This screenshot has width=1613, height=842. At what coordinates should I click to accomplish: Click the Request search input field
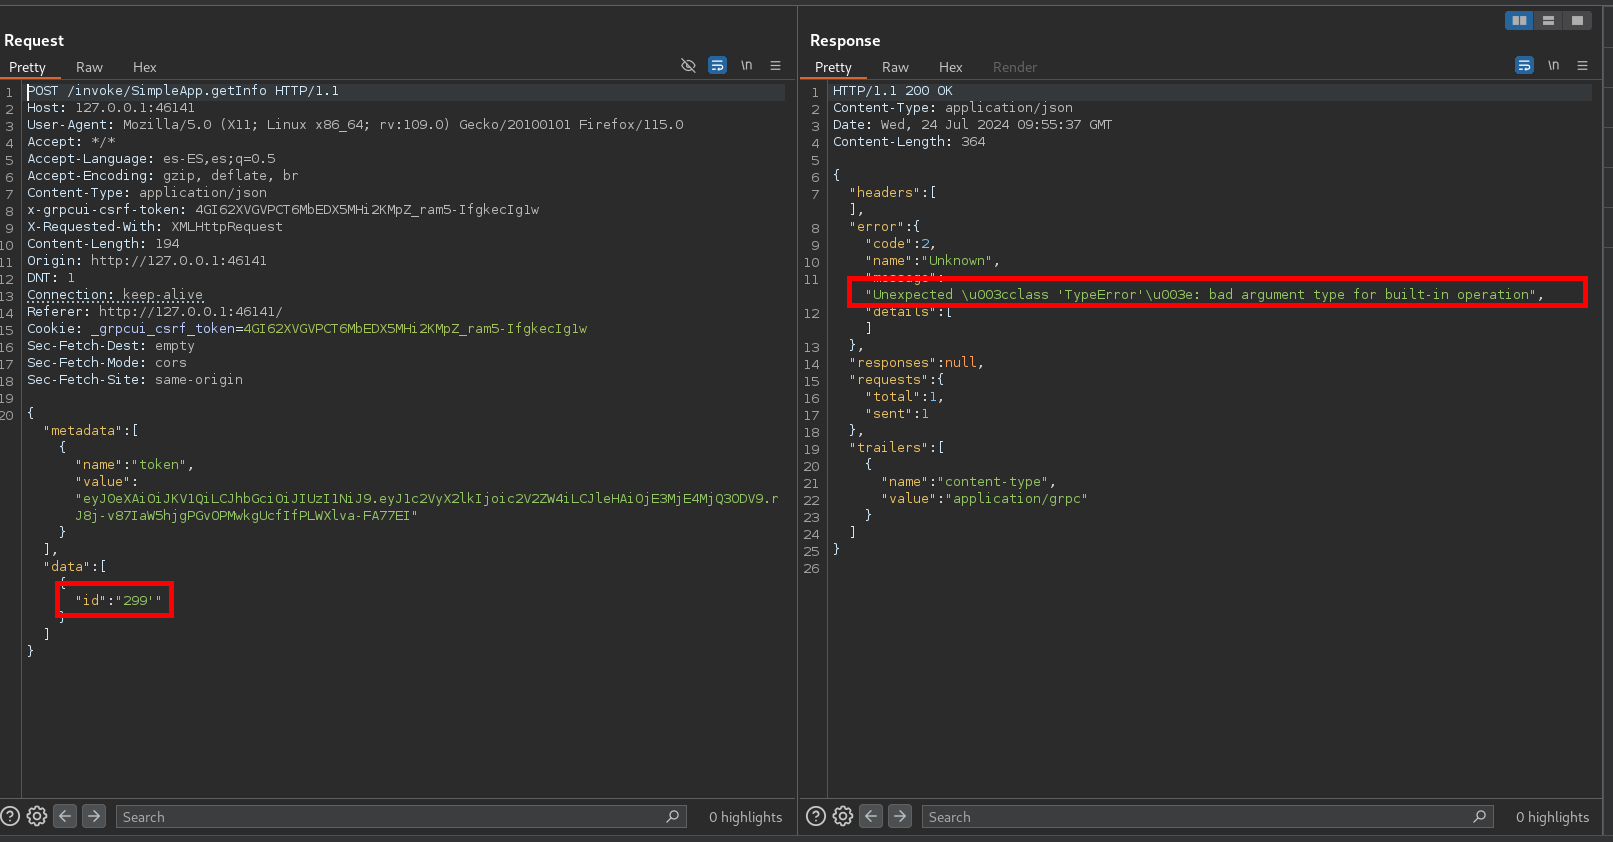(x=390, y=816)
